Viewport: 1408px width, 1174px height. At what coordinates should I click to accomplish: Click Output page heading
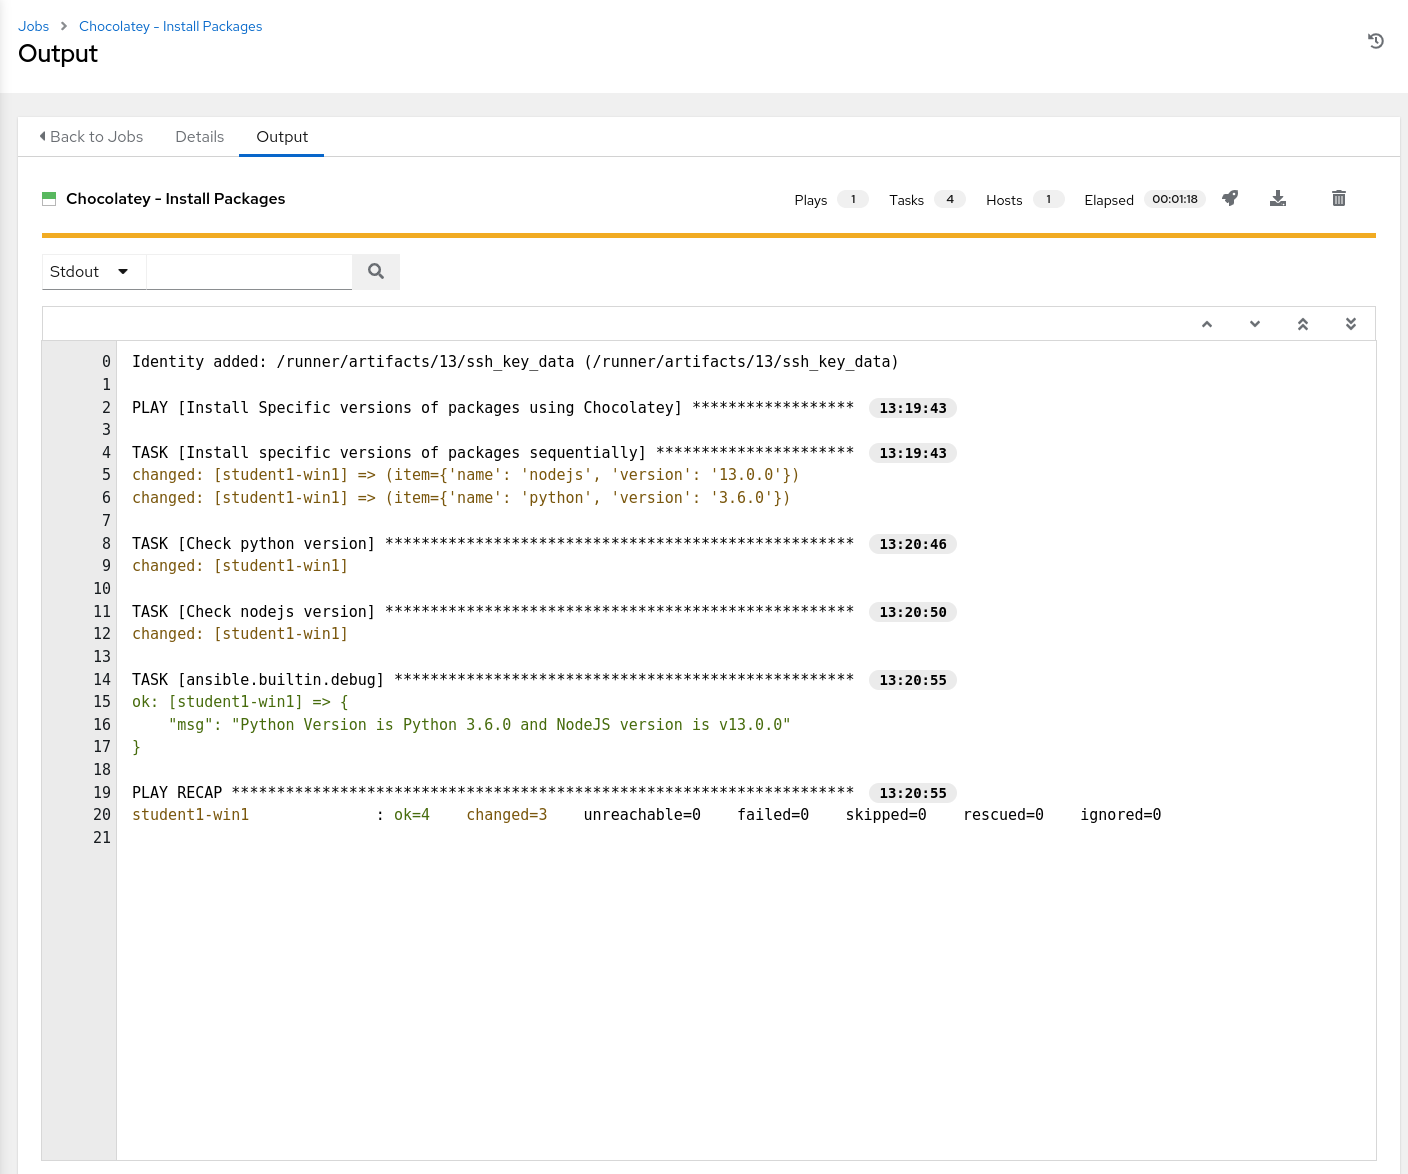58,54
